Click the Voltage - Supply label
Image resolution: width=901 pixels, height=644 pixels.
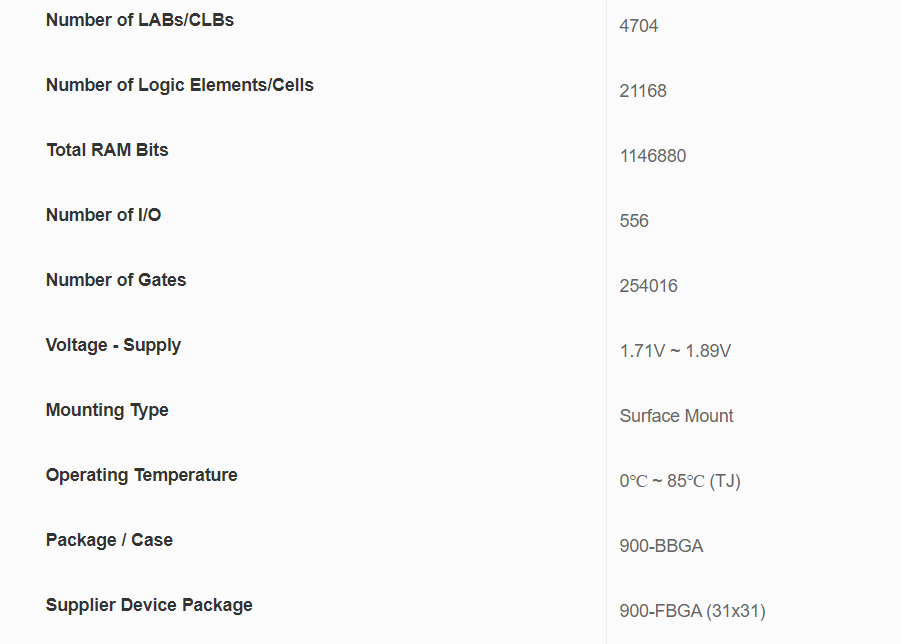click(113, 345)
